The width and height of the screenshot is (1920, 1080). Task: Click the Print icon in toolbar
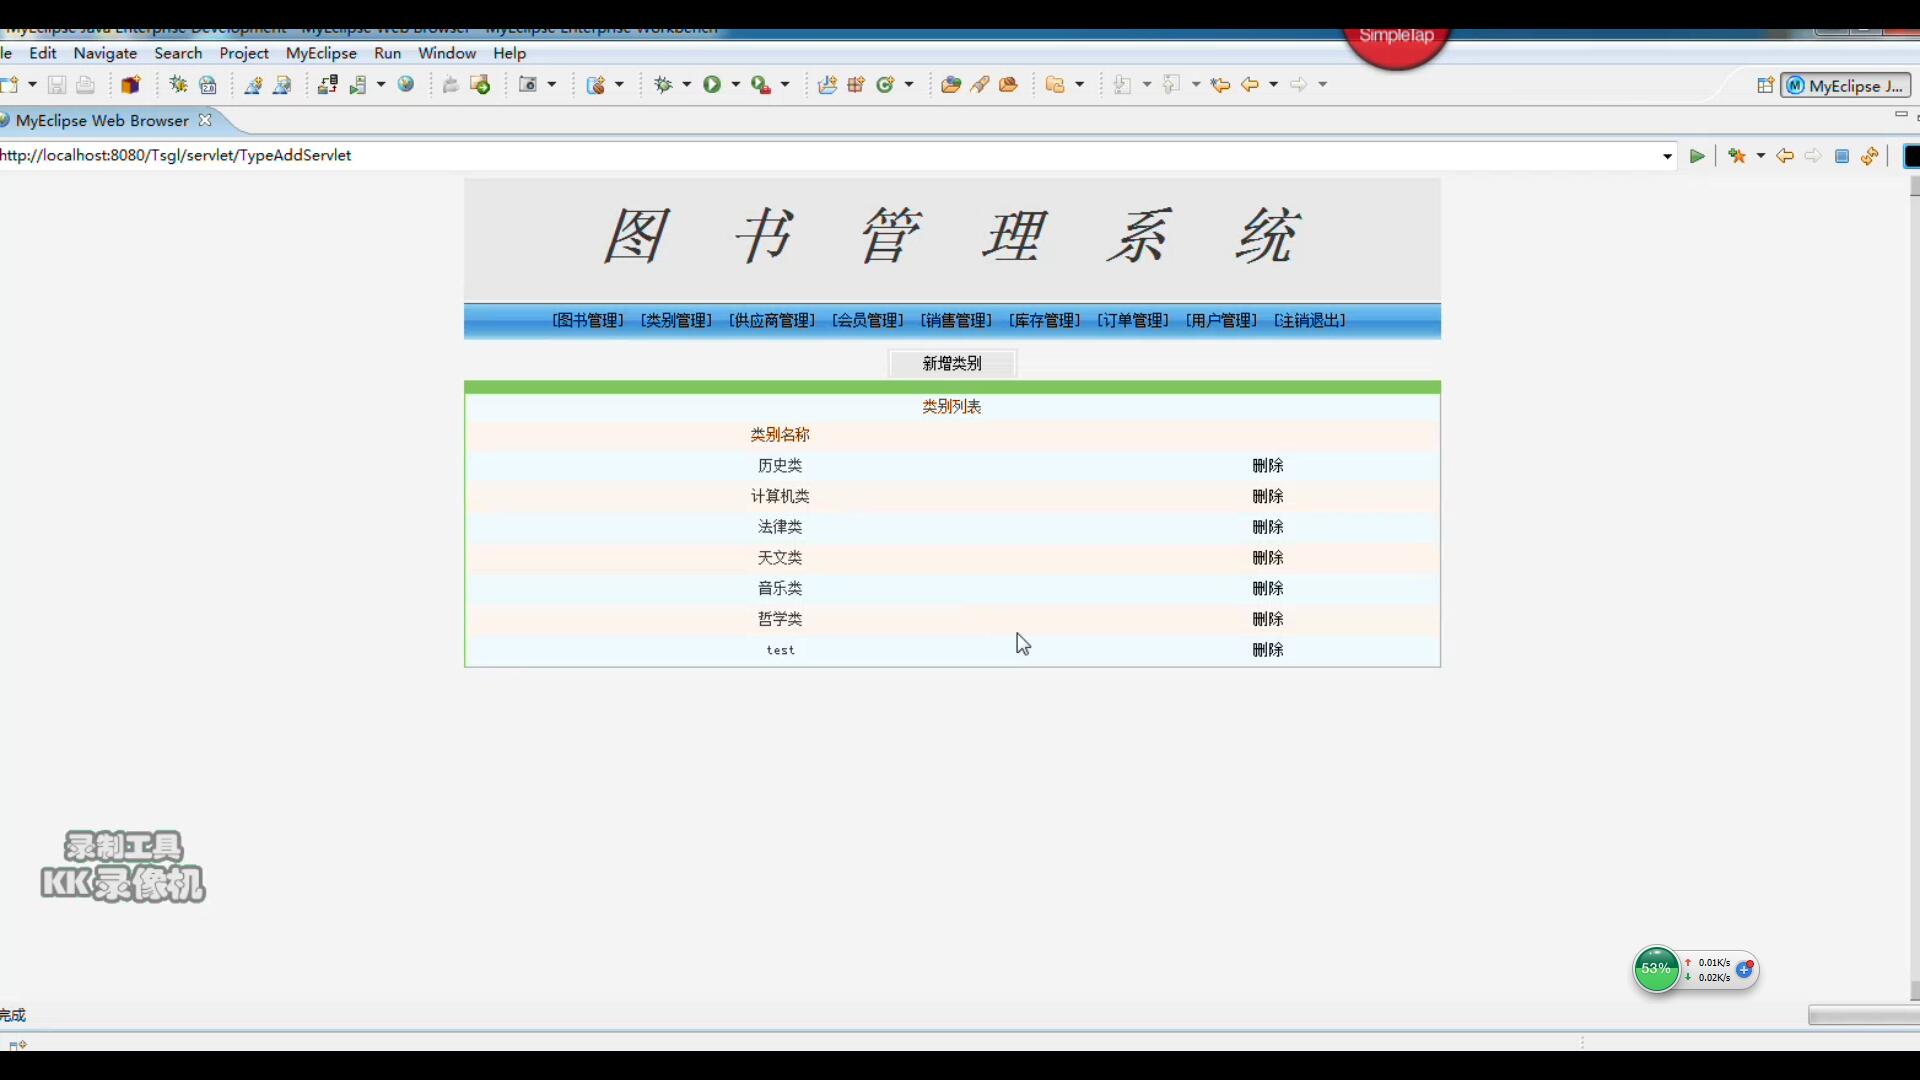(86, 85)
